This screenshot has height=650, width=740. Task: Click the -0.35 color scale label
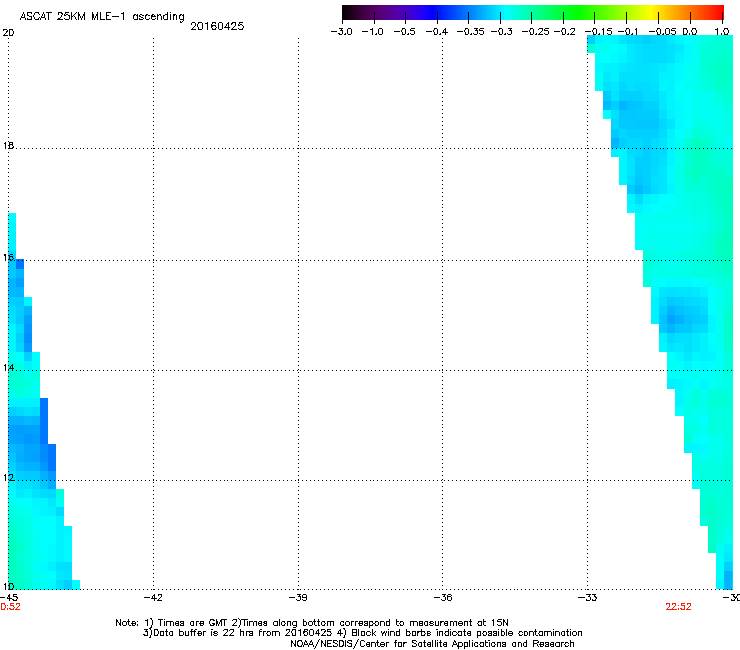tap(471, 32)
